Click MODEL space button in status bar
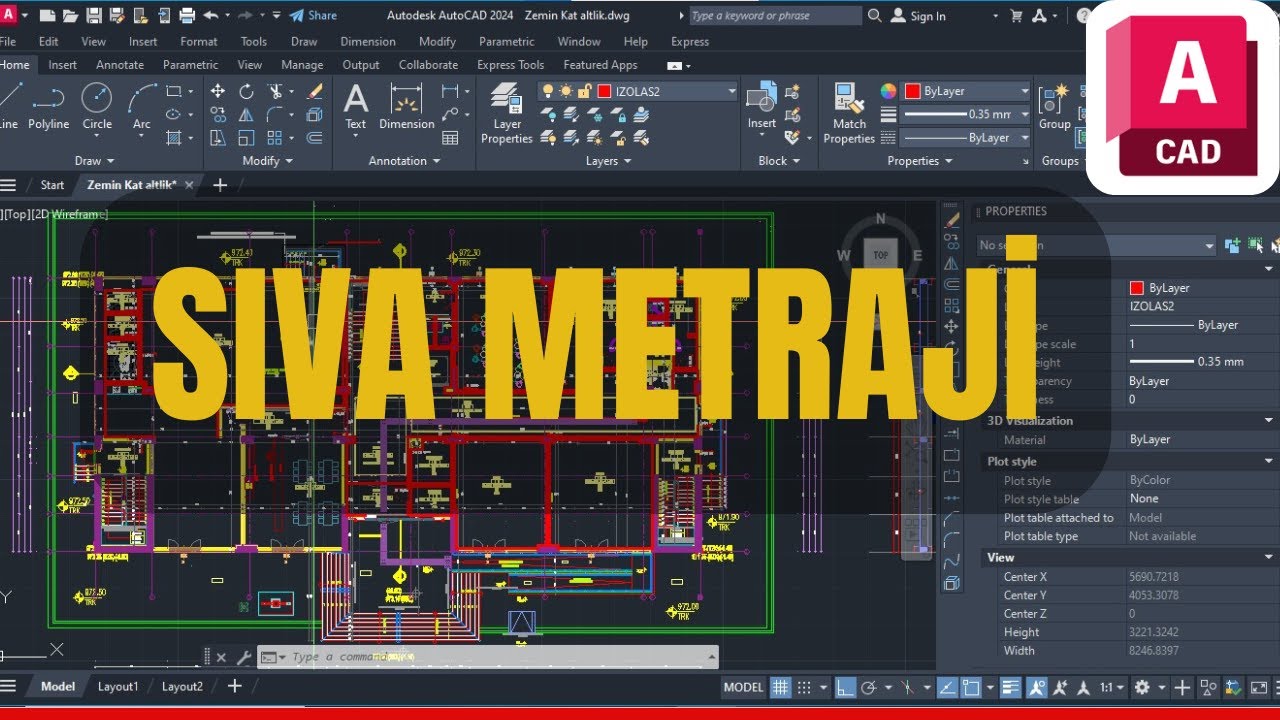This screenshot has width=1280, height=720. 743,687
